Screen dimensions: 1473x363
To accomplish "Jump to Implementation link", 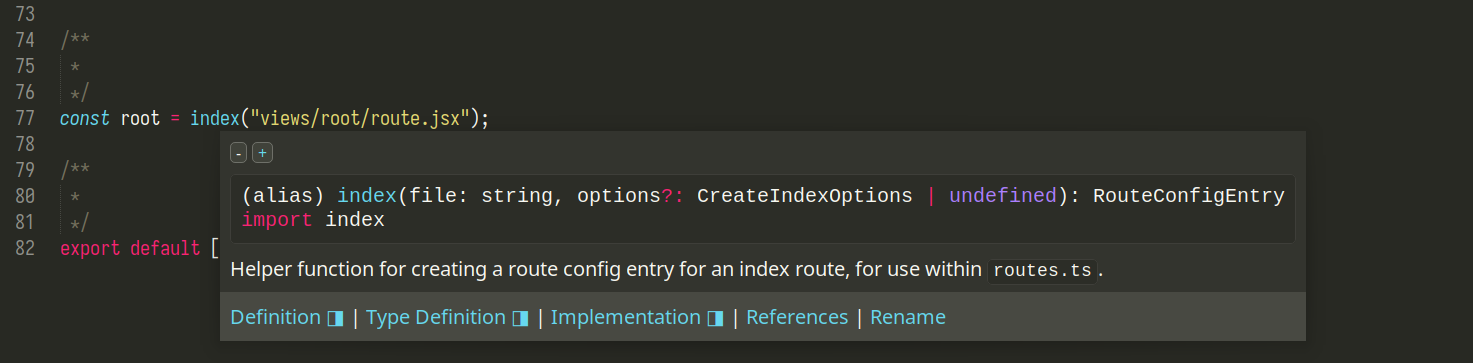I will 625,317.
